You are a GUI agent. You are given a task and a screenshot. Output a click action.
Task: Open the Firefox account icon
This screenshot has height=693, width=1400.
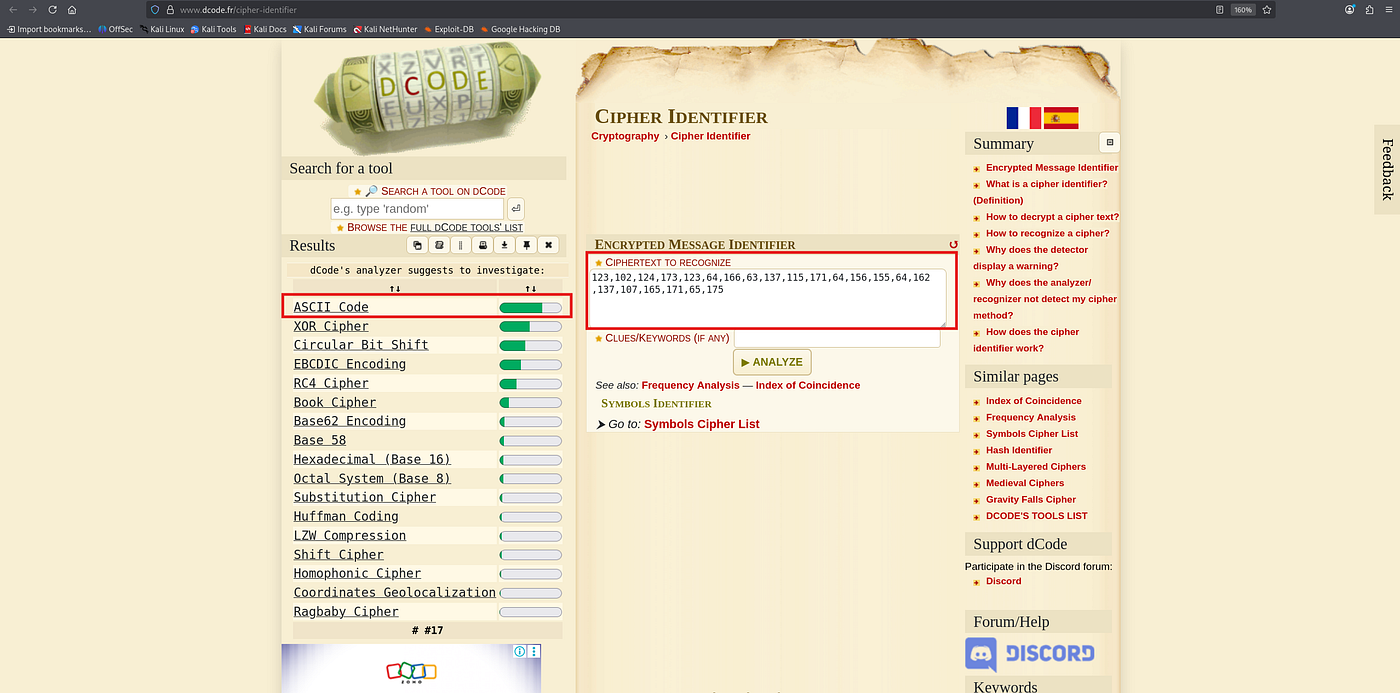[1350, 9]
